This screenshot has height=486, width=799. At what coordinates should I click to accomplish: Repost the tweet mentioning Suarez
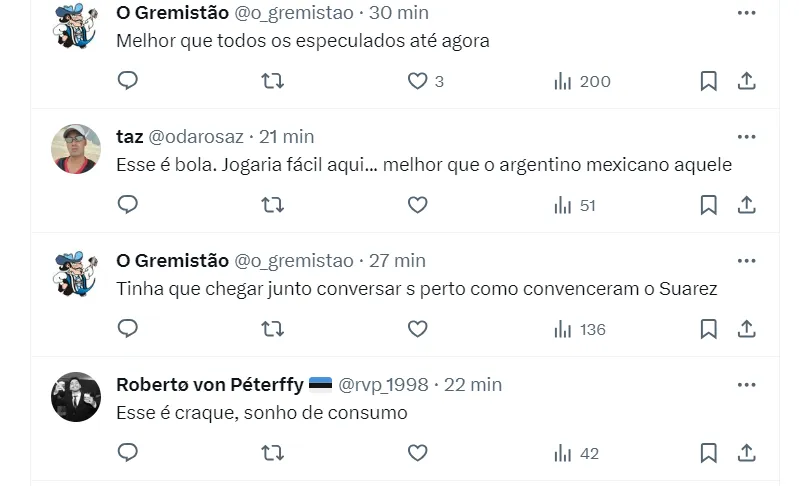(x=272, y=329)
